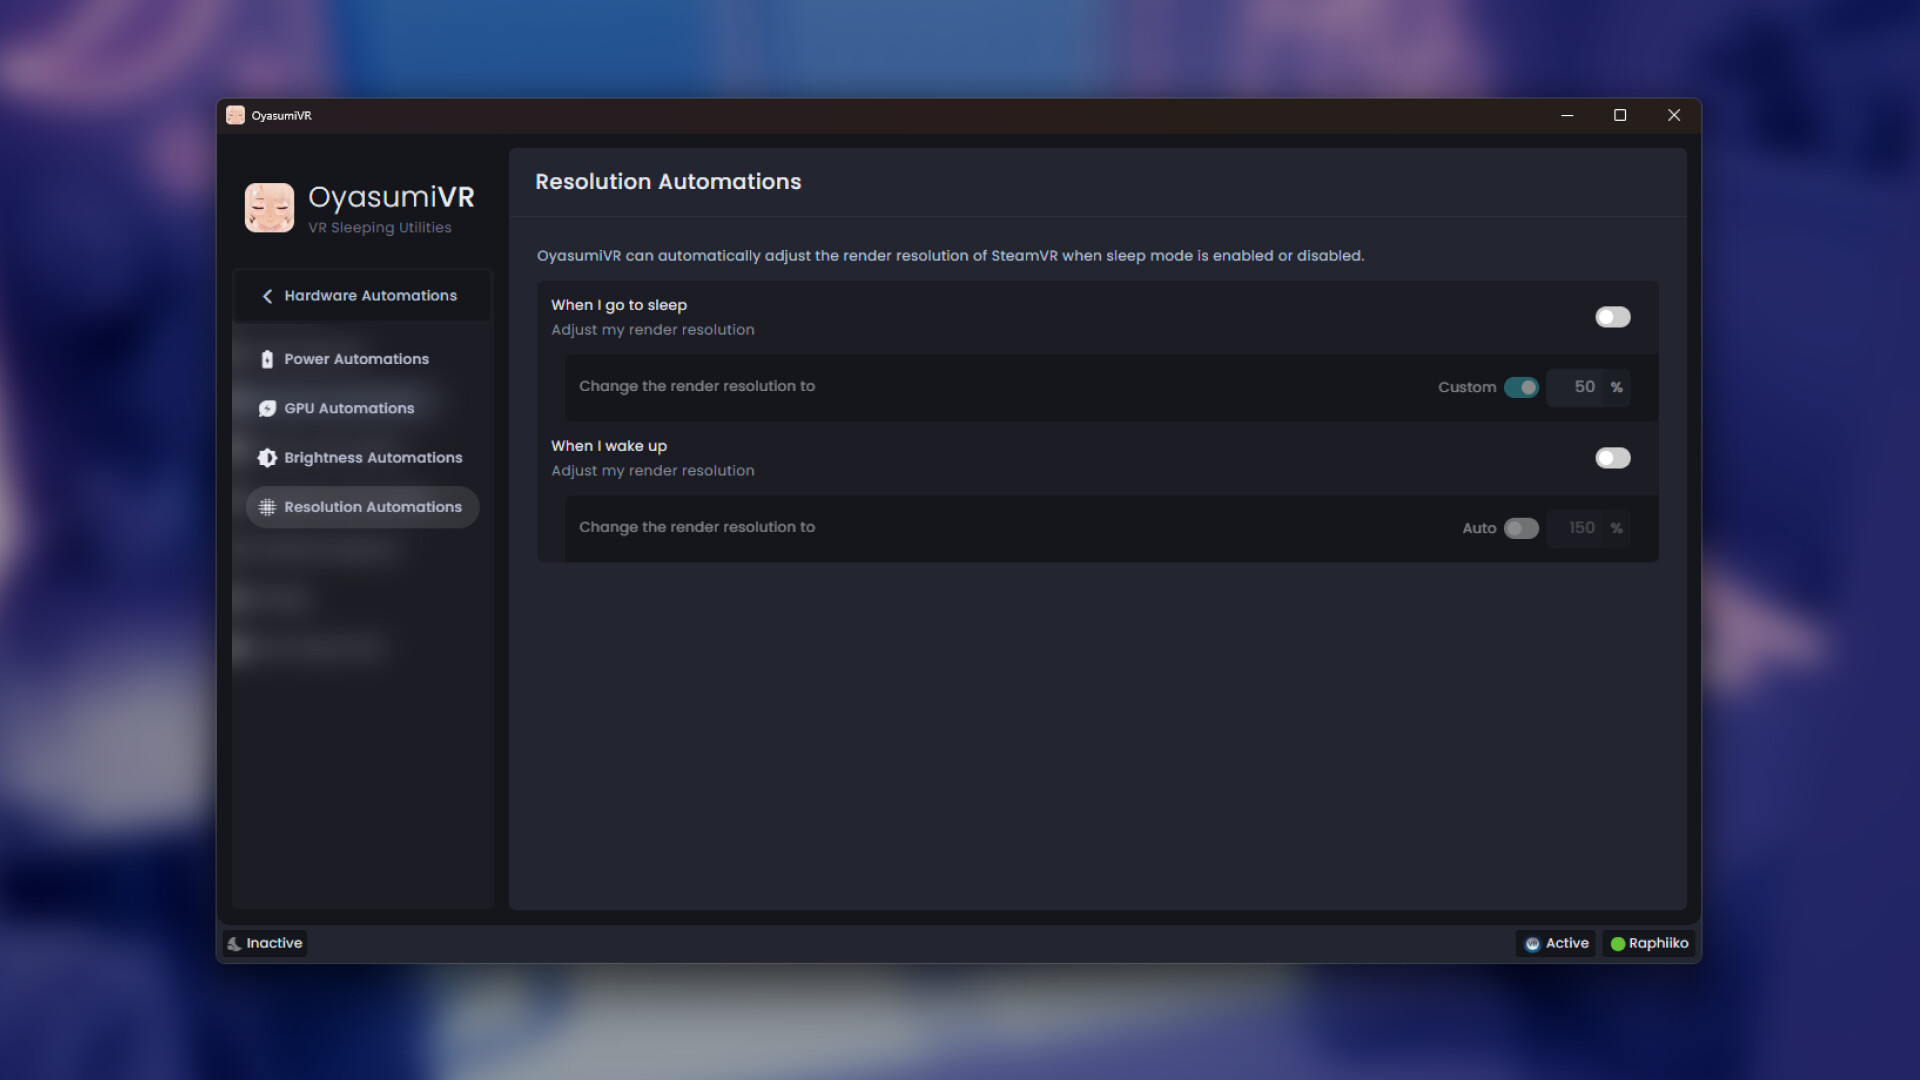This screenshot has height=1080, width=1920.
Task: Enable resolution adjustment when waking up
Action: [1612, 458]
